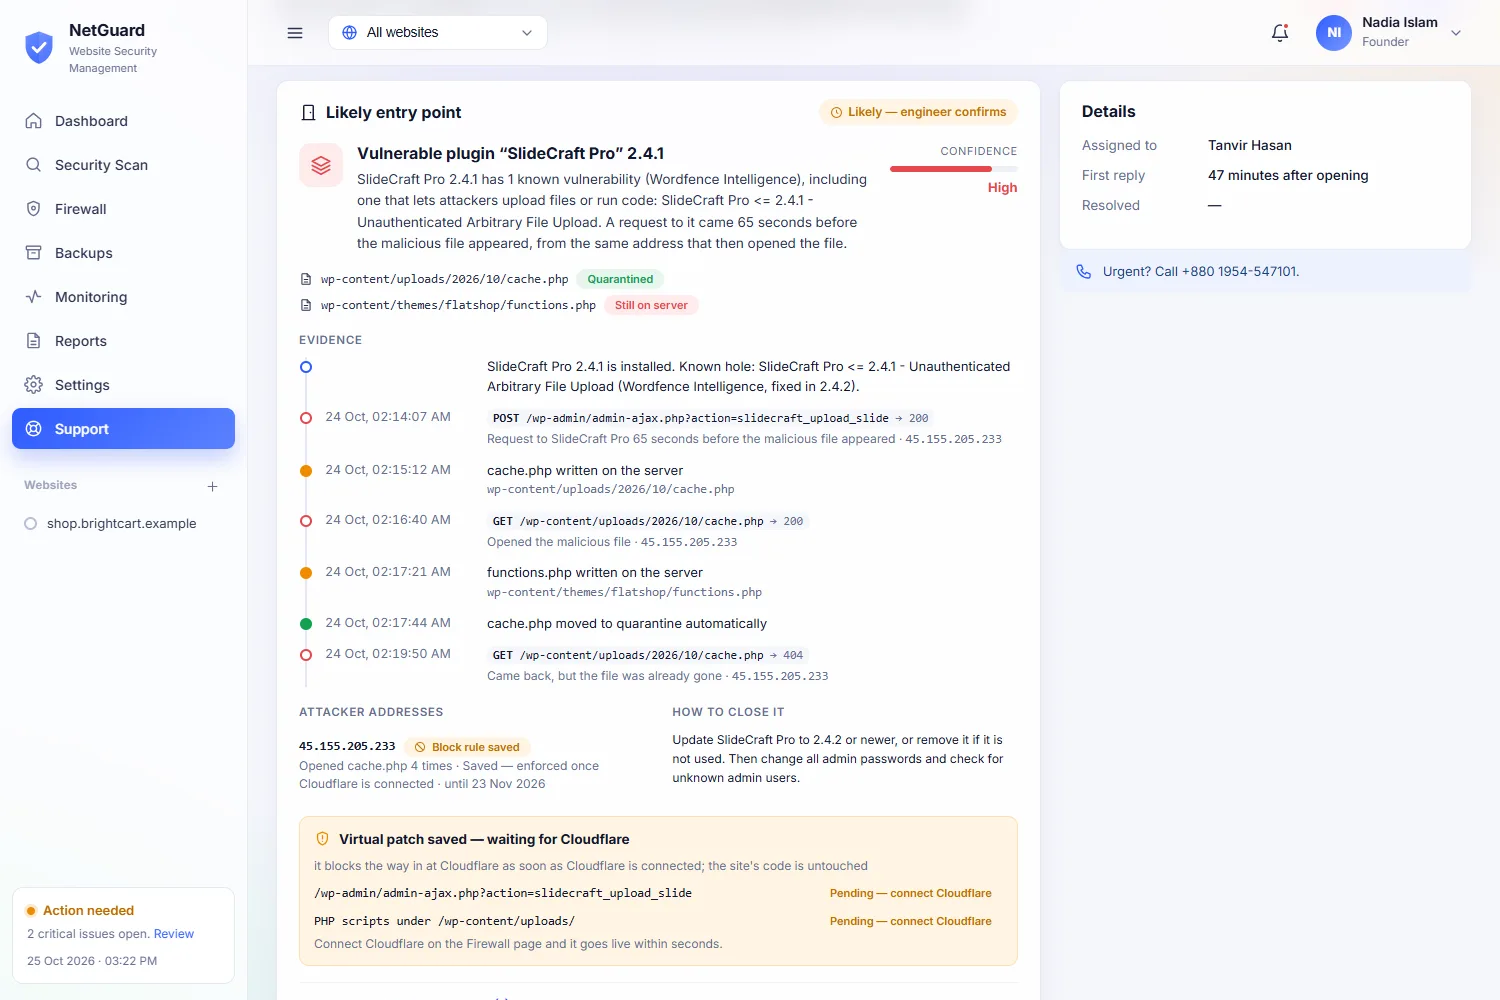The width and height of the screenshot is (1500, 1000).
Task: Go to Dashboard in the sidebar
Action: click(124, 121)
